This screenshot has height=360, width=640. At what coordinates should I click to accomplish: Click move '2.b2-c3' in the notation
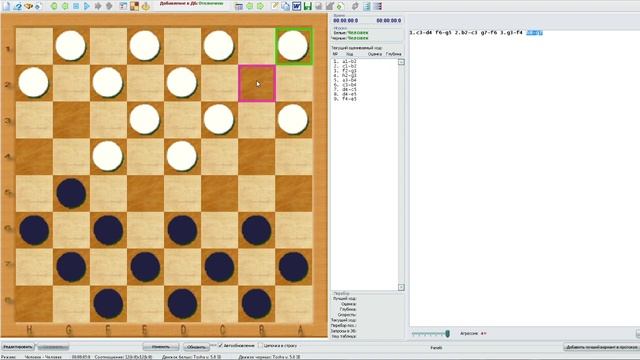click(x=466, y=33)
